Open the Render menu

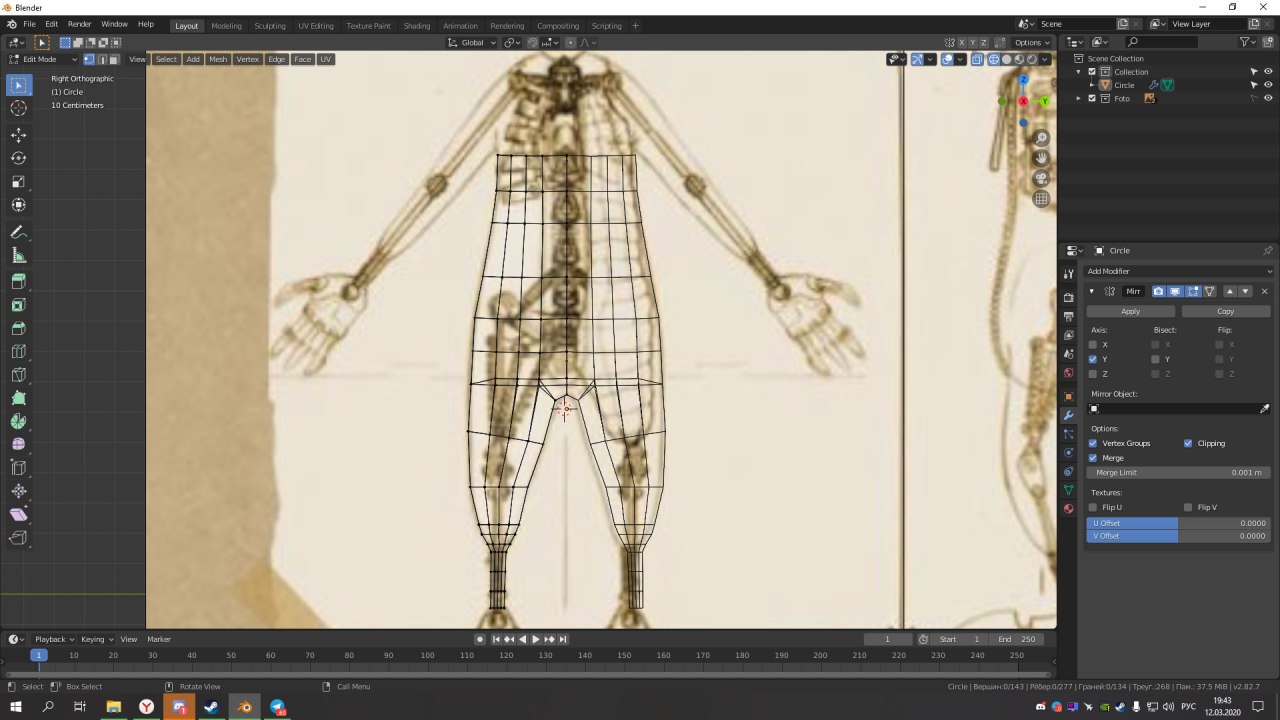point(80,24)
